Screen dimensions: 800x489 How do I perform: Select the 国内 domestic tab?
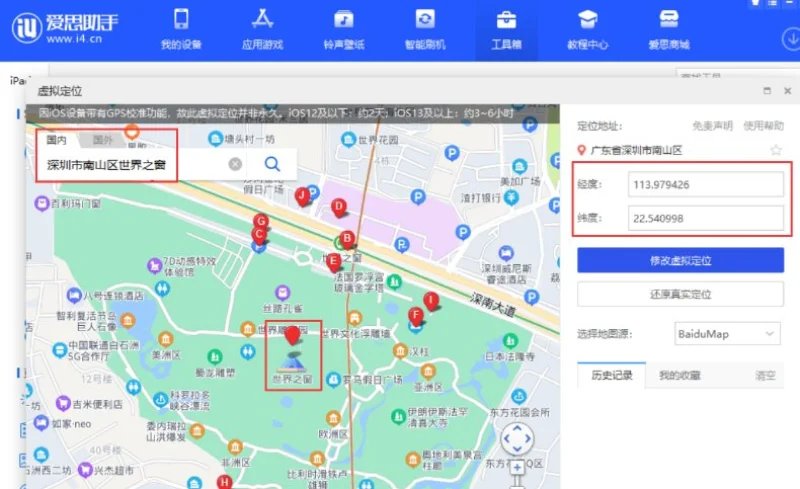[x=57, y=140]
